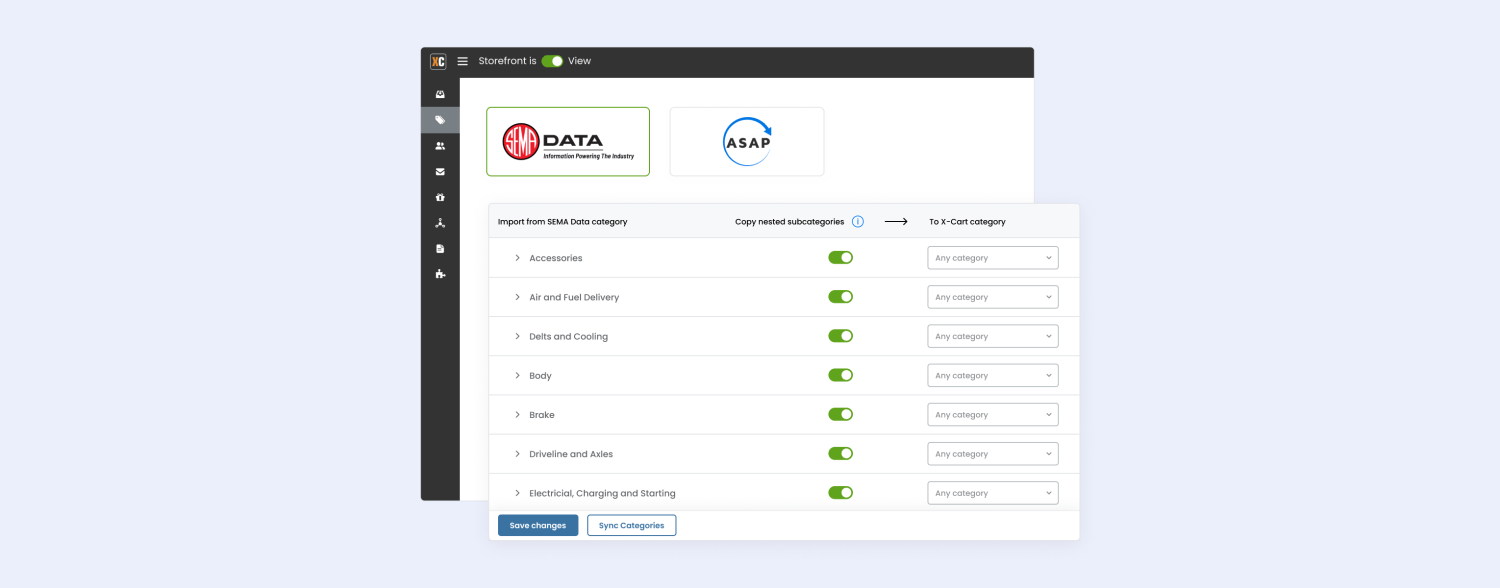Screen dimensions: 1500x588
Task: Select the SEMA Data tab
Action: pos(567,141)
